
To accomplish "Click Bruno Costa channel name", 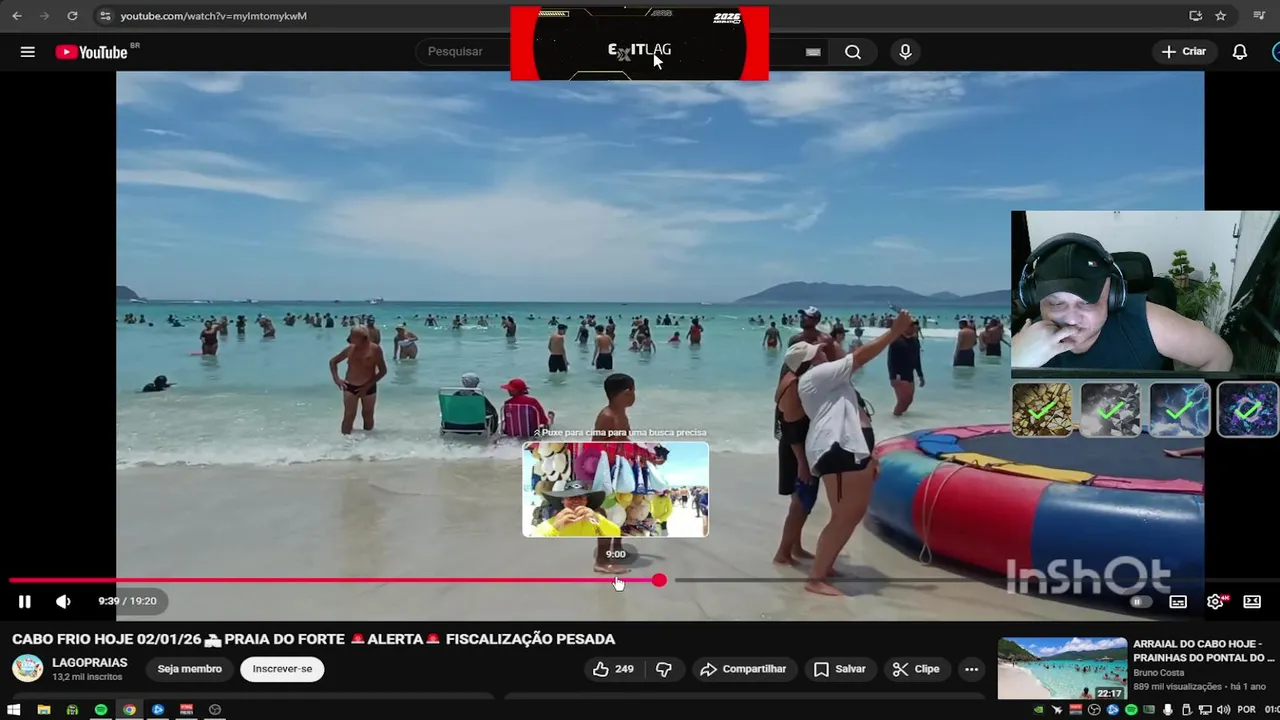I will (1161, 673).
